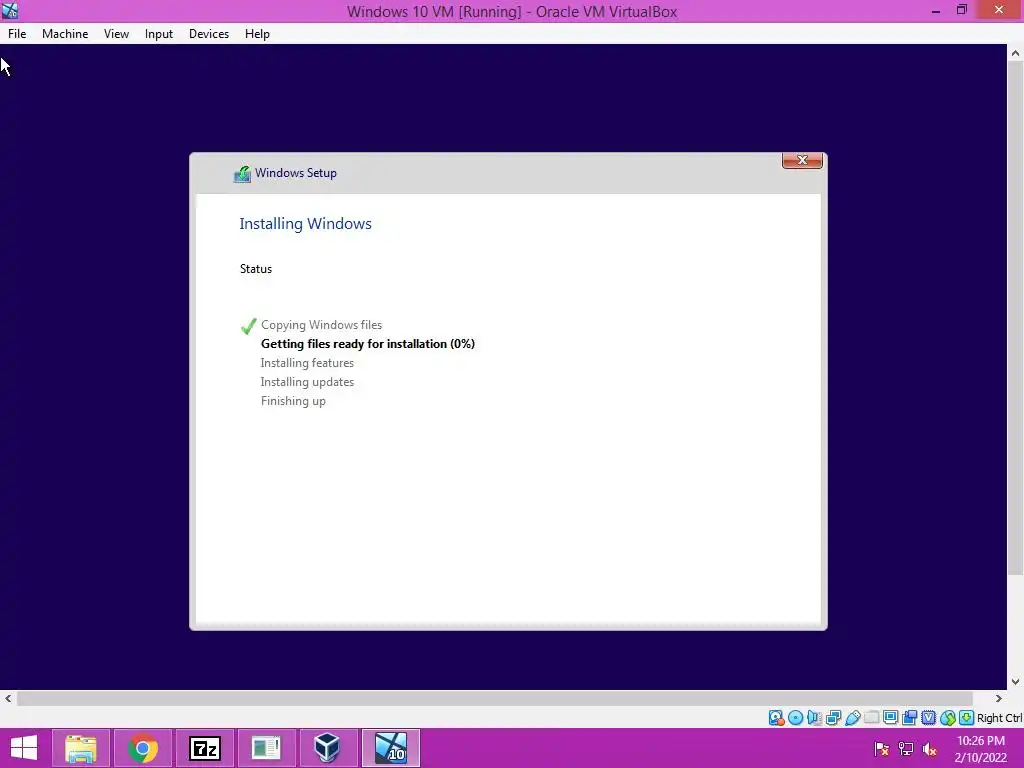Click the optical disk status icon
The width and height of the screenshot is (1024, 768).
click(795, 718)
